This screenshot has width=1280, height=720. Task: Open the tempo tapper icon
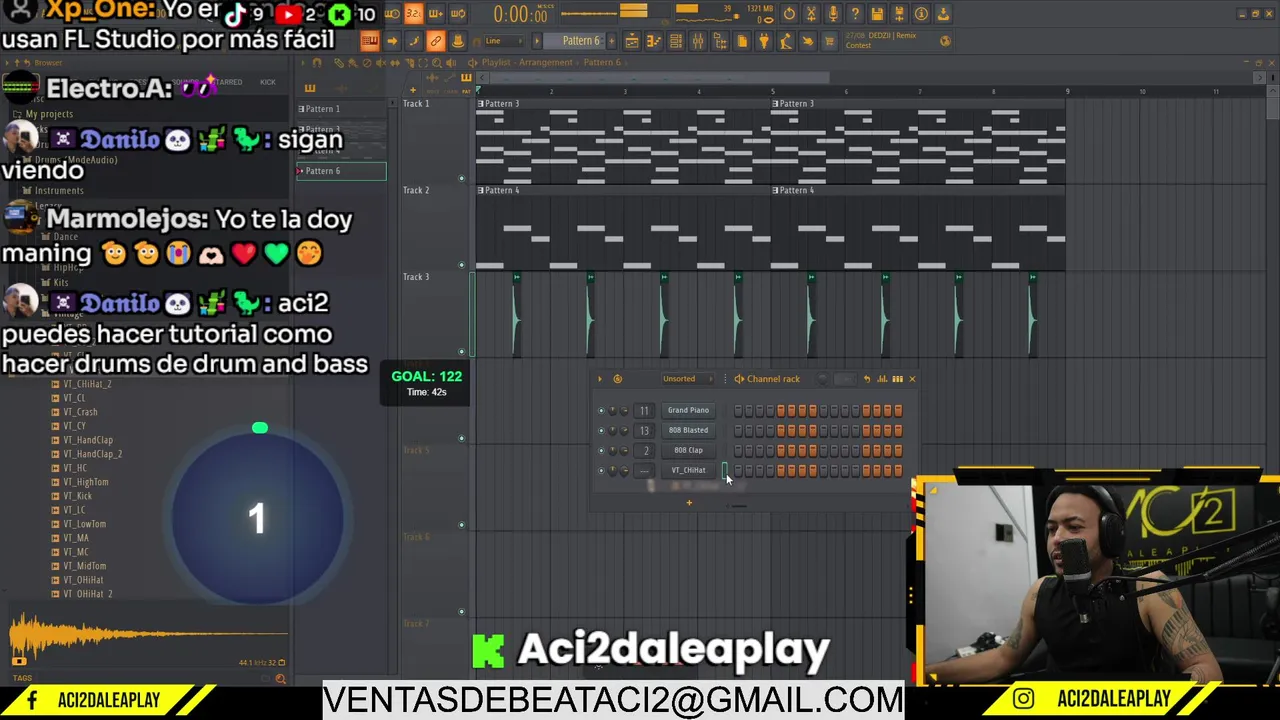[786, 41]
